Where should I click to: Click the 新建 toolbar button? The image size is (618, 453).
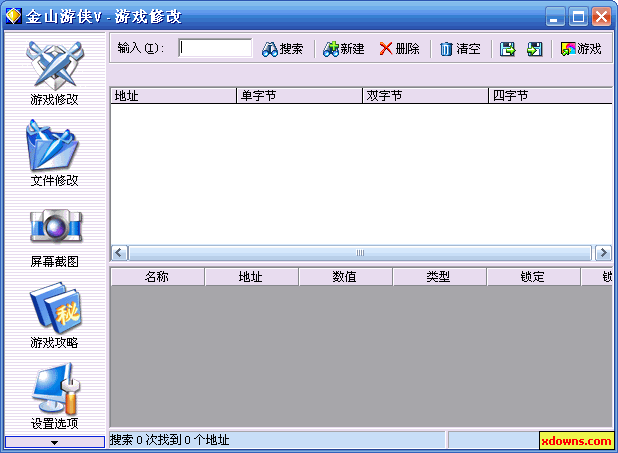[x=343, y=49]
